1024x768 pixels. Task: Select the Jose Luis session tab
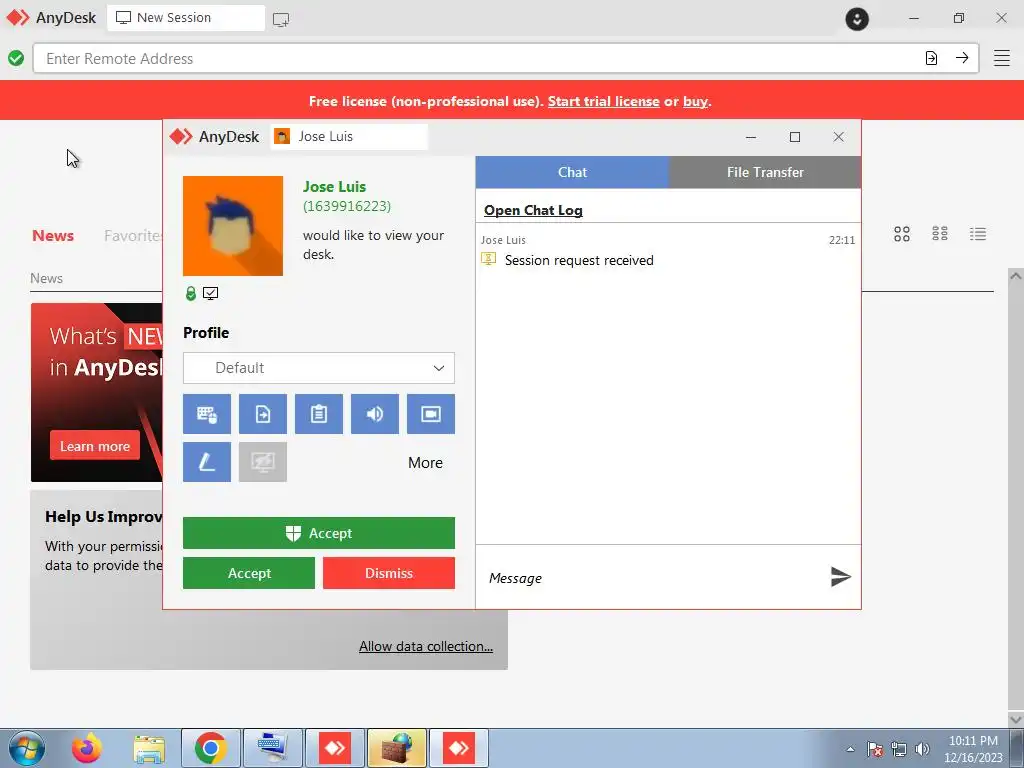click(x=349, y=136)
